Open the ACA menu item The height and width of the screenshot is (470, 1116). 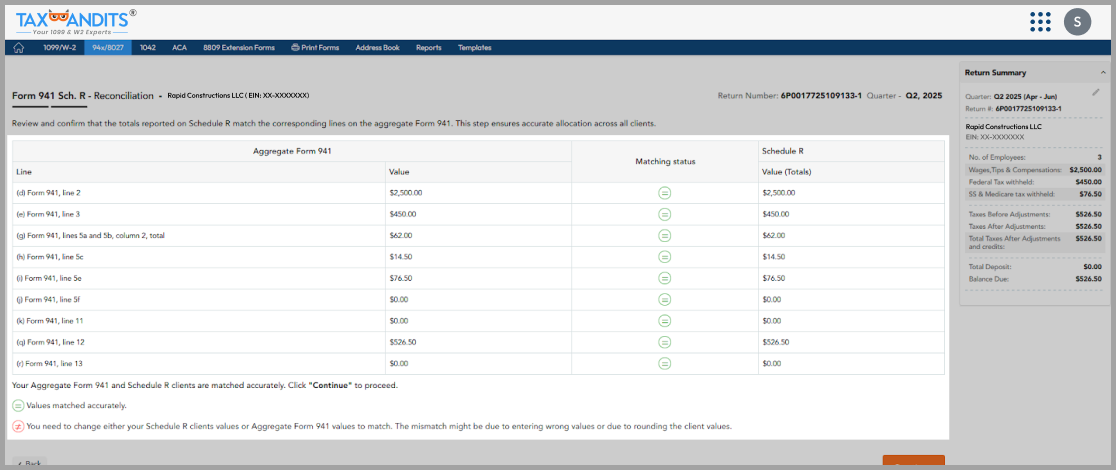point(179,47)
